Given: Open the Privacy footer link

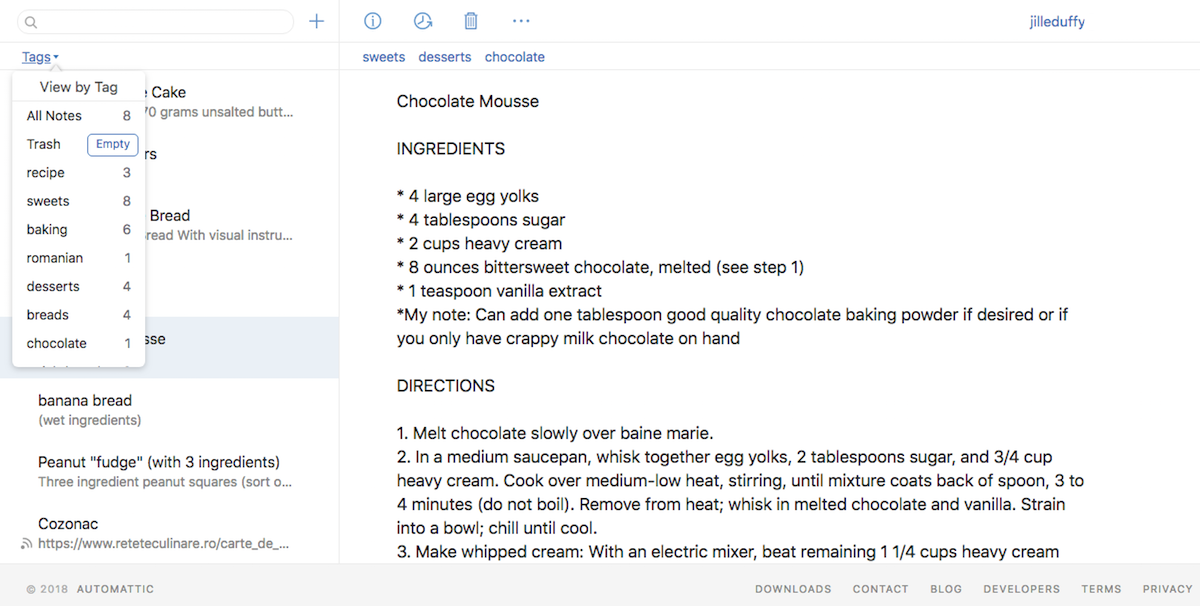Looking at the screenshot, I should click(1167, 589).
